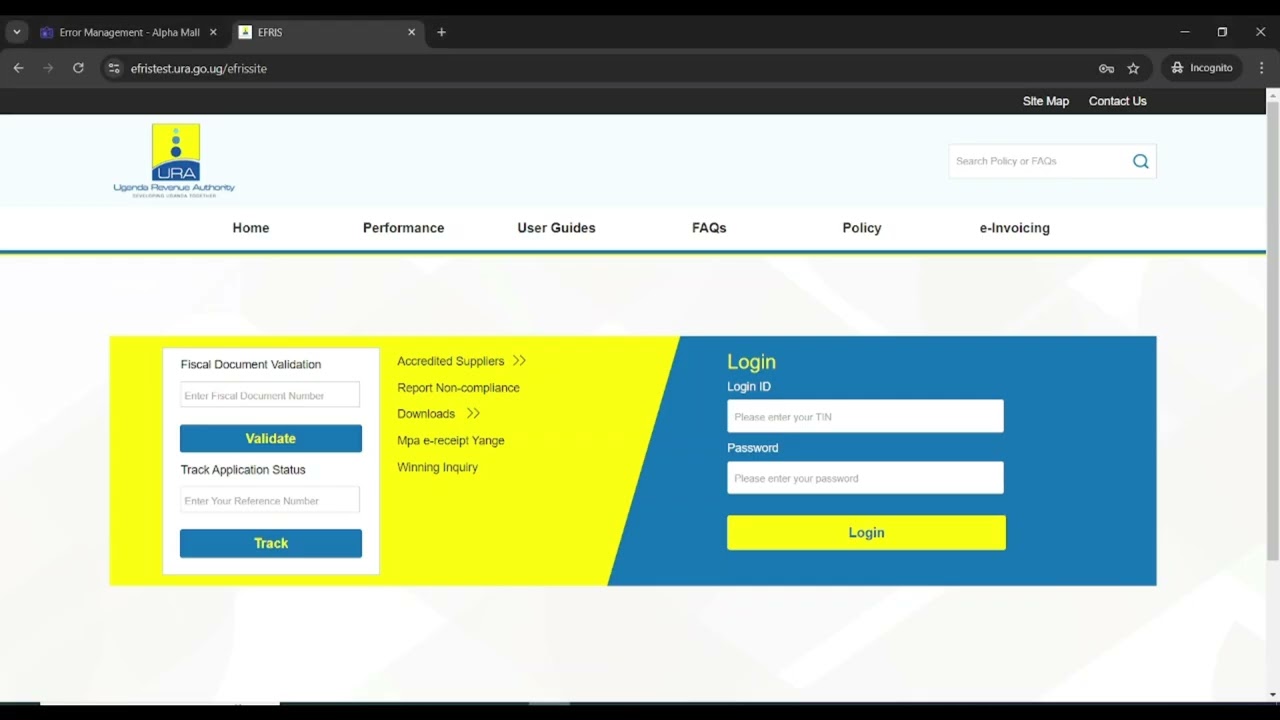Focus the Password field
The width and height of the screenshot is (1280, 720).
click(x=865, y=478)
